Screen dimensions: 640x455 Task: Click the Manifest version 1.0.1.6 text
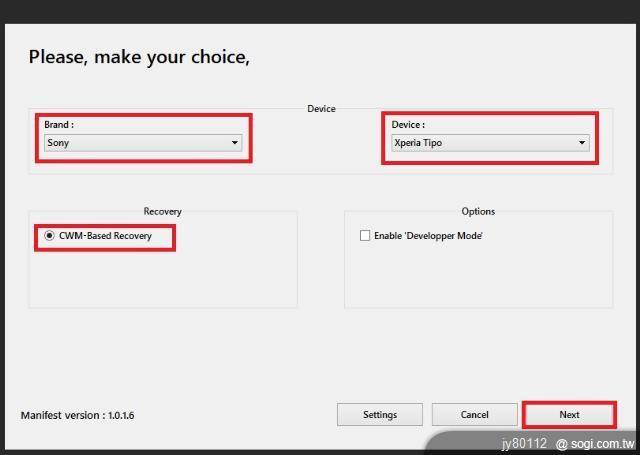pos(77,415)
